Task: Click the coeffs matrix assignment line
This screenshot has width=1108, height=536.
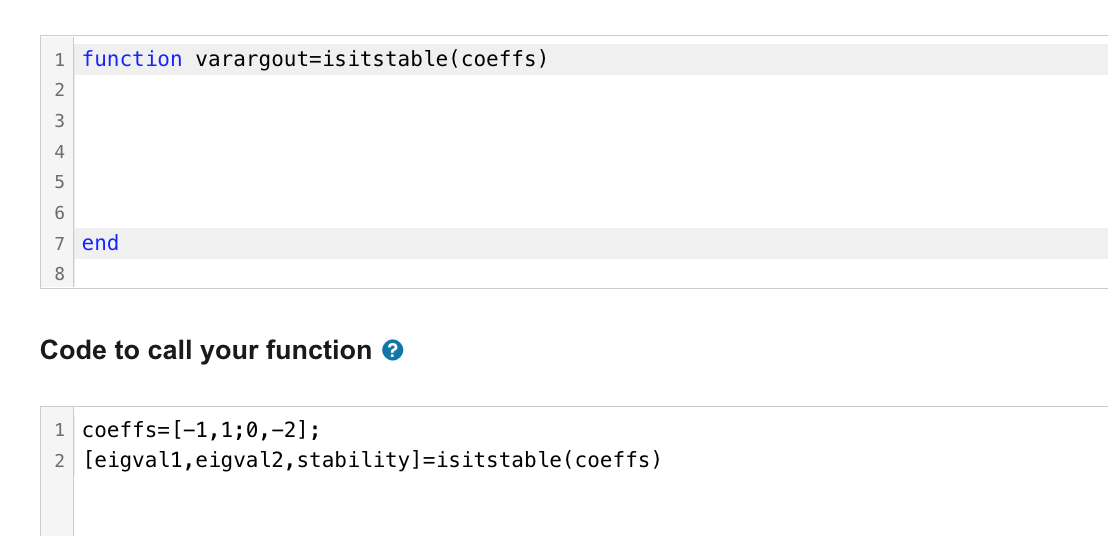Action: pyautogui.click(x=201, y=429)
